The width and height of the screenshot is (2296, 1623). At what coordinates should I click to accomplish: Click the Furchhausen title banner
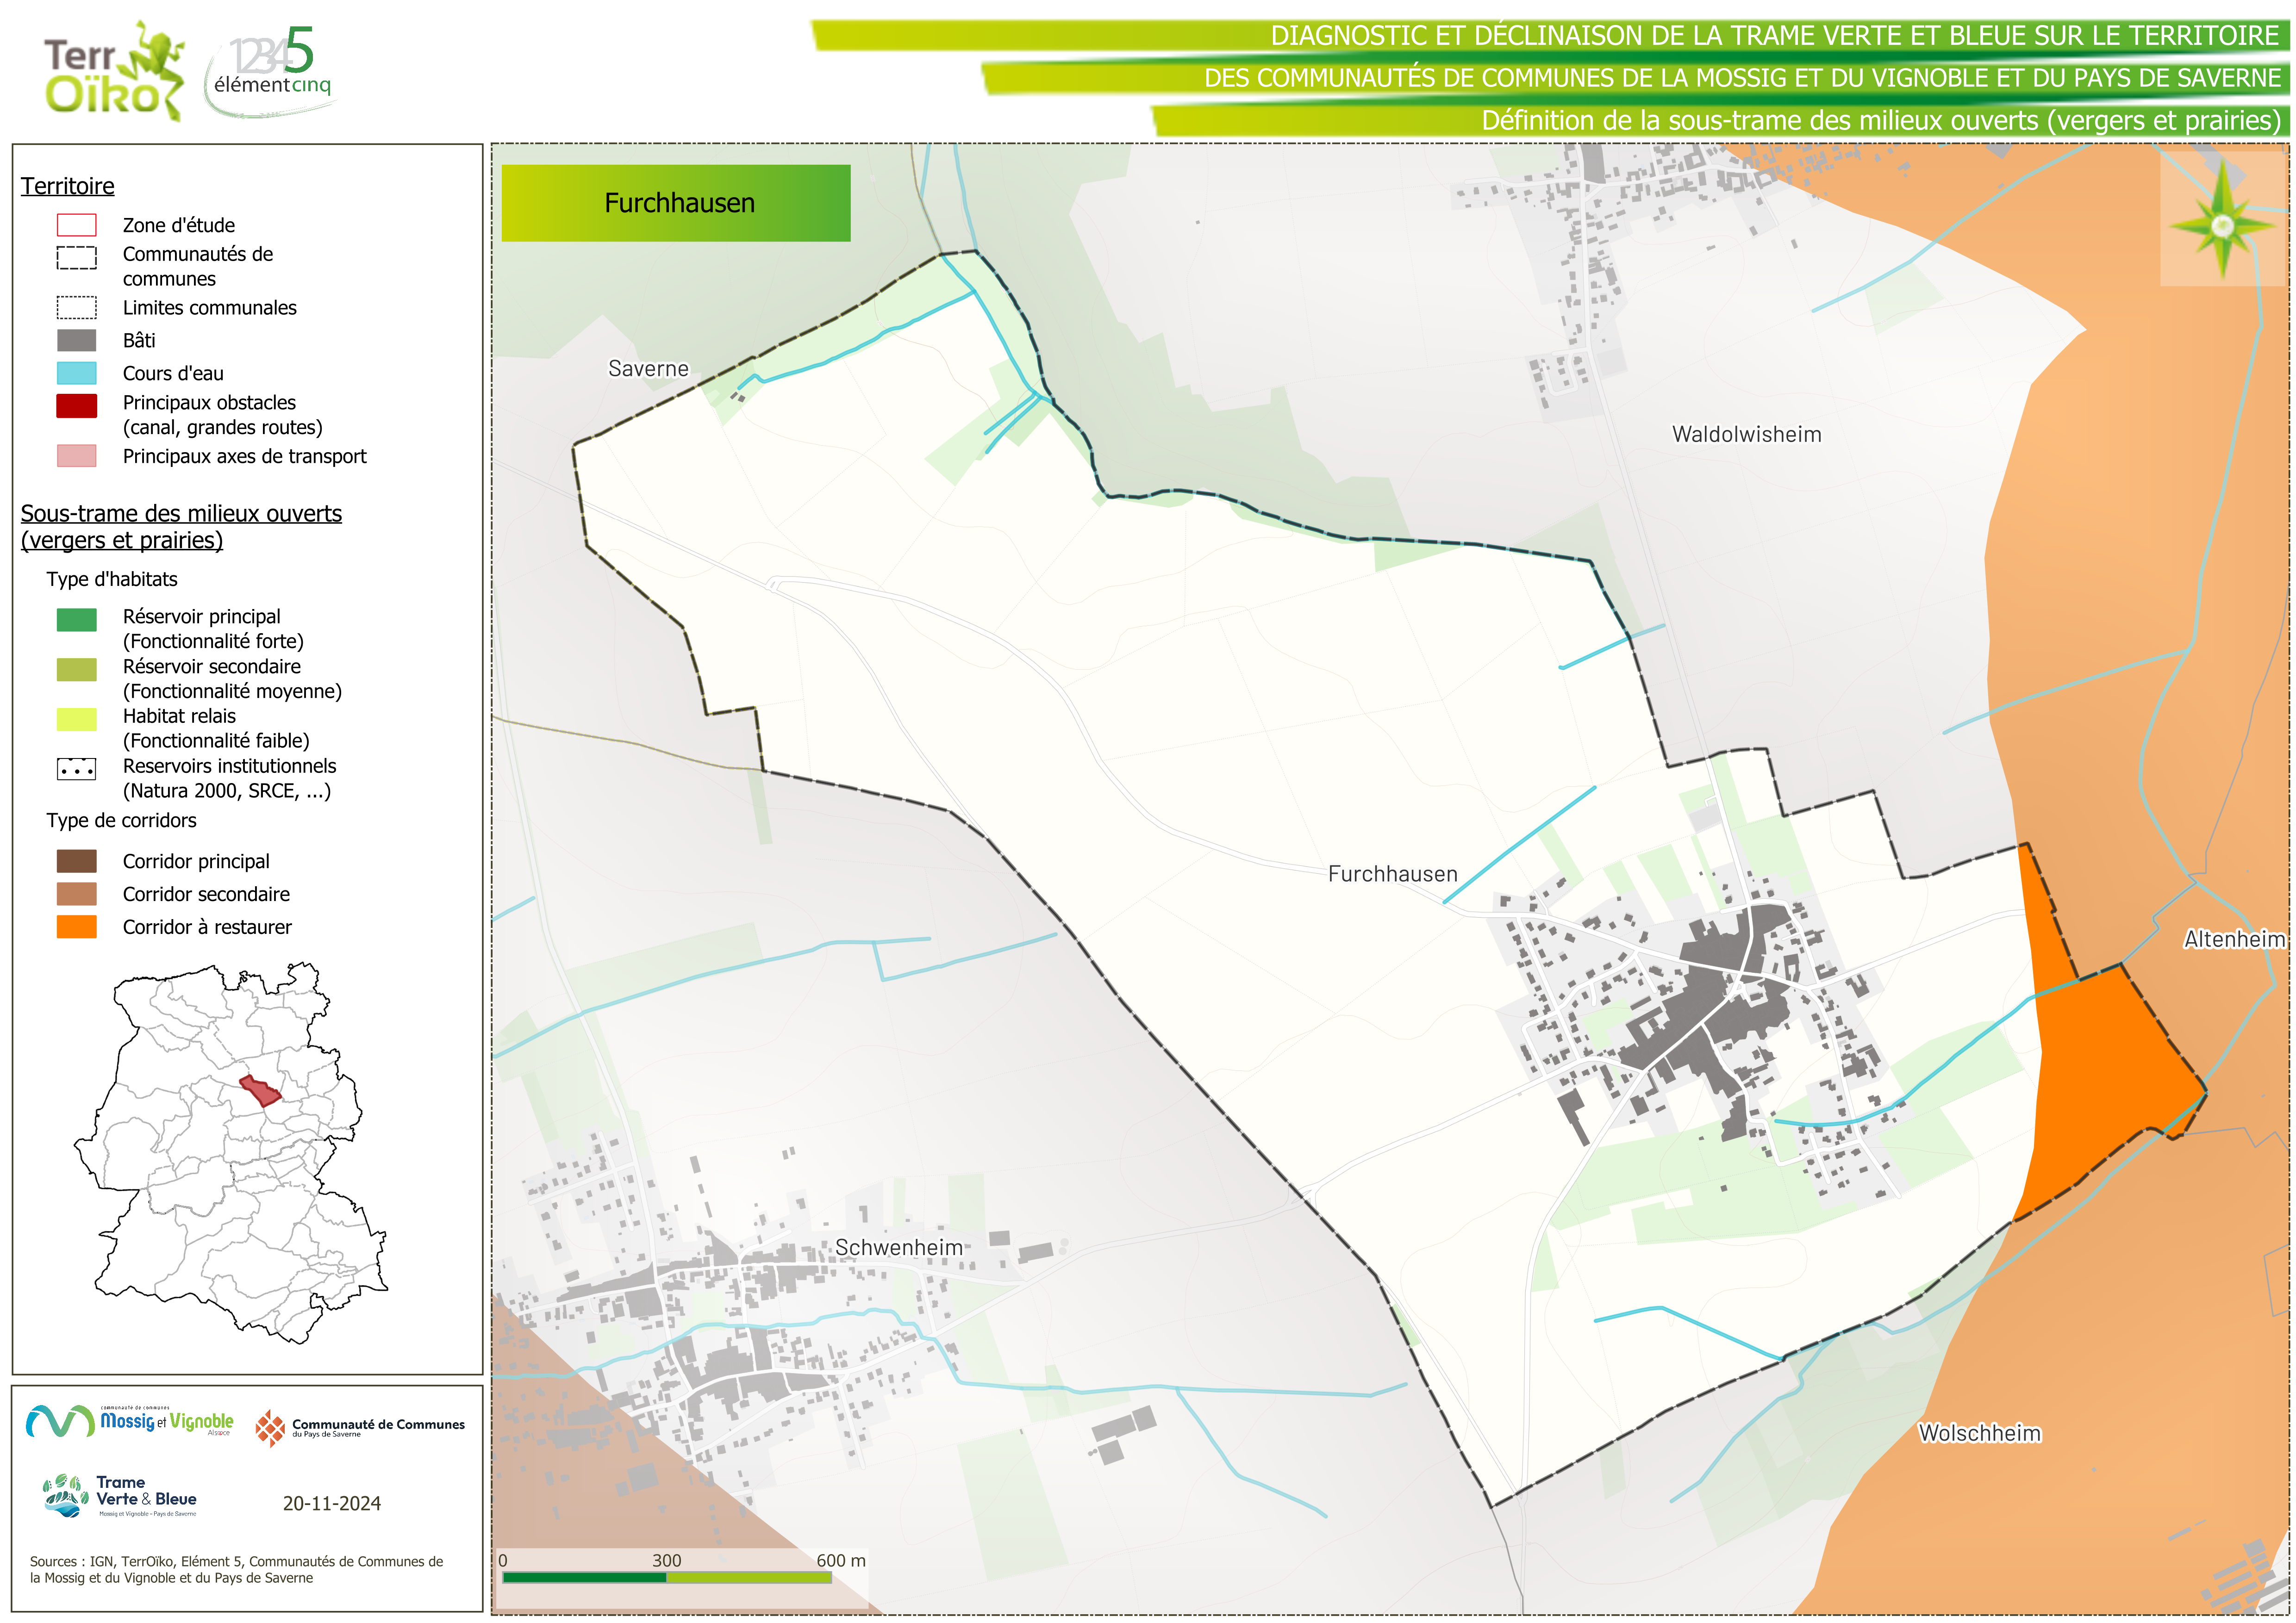[676, 203]
